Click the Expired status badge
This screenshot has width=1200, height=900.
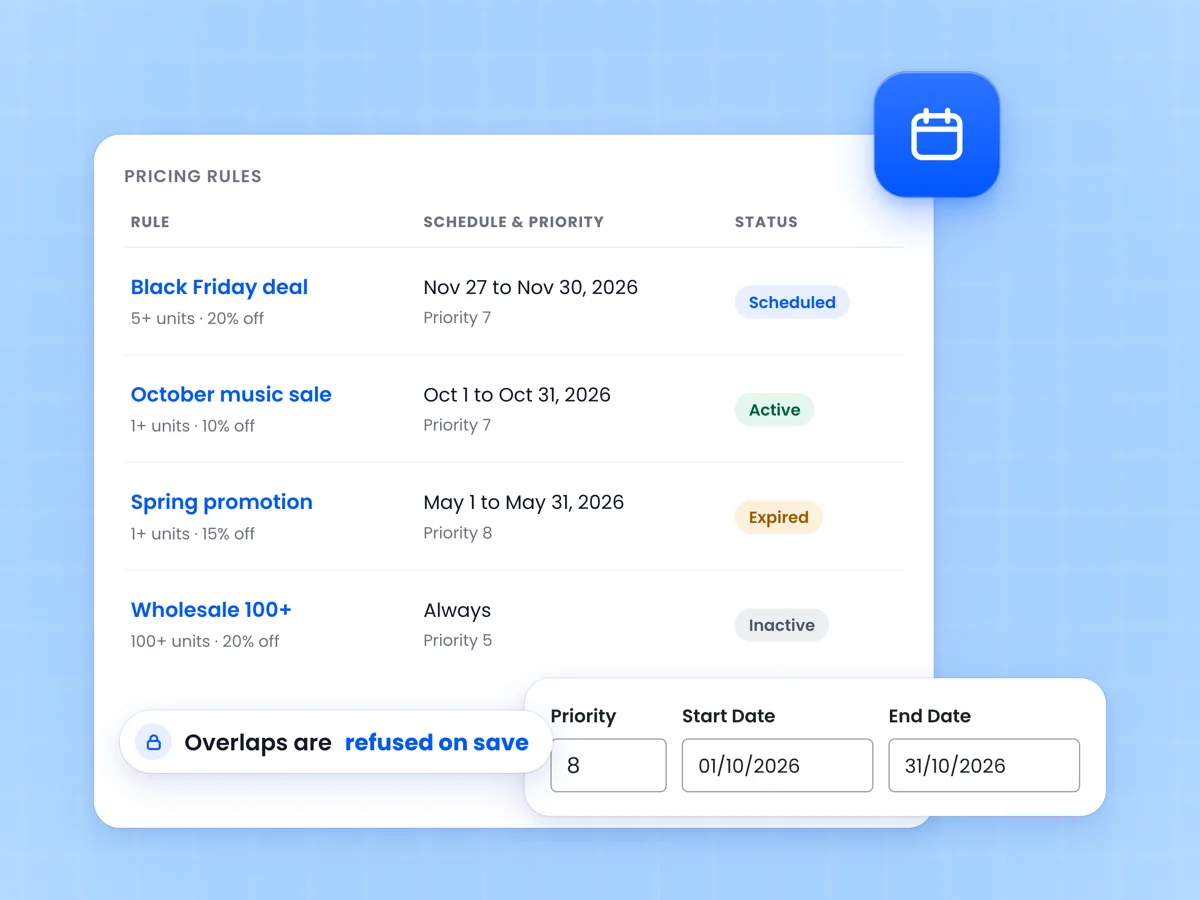778,517
